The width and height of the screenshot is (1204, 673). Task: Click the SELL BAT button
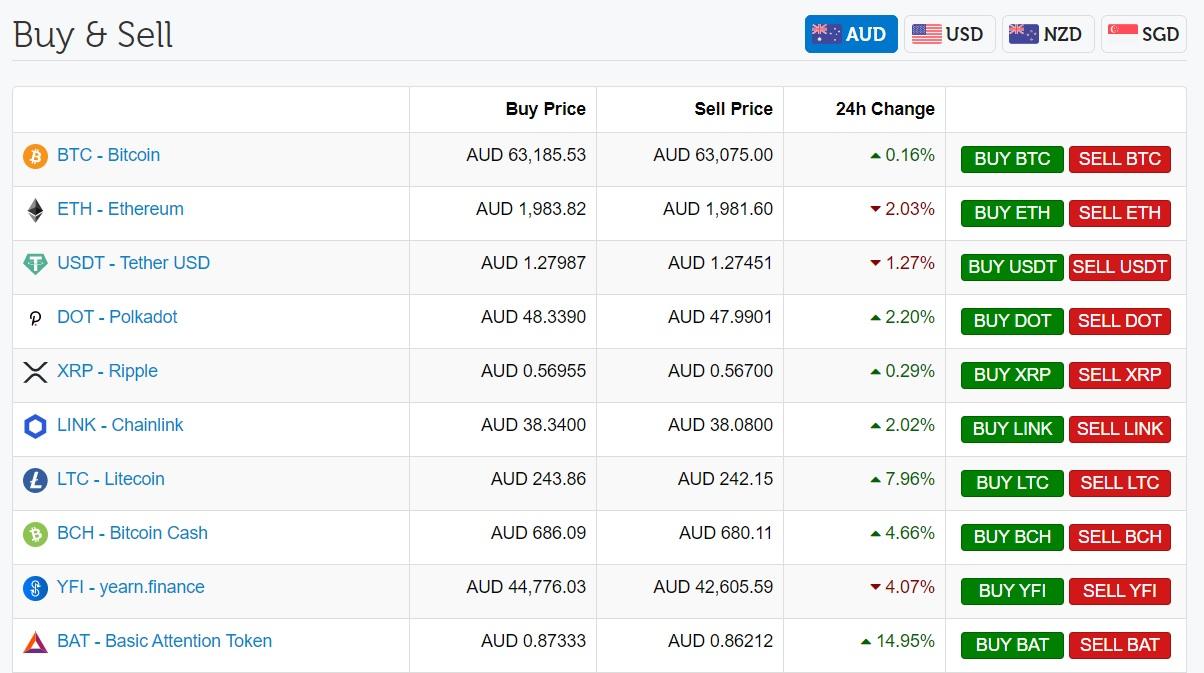(1120, 645)
